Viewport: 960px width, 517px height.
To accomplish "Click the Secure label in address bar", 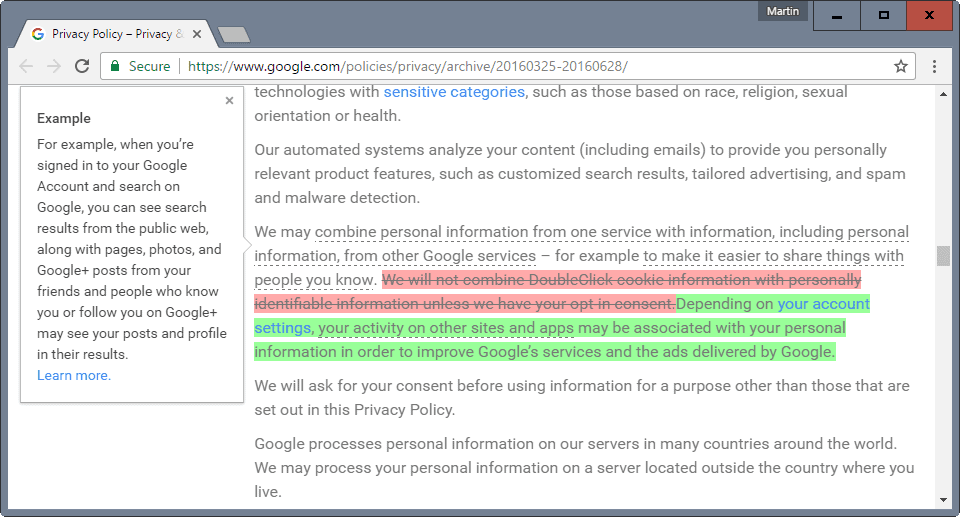I will [x=149, y=66].
